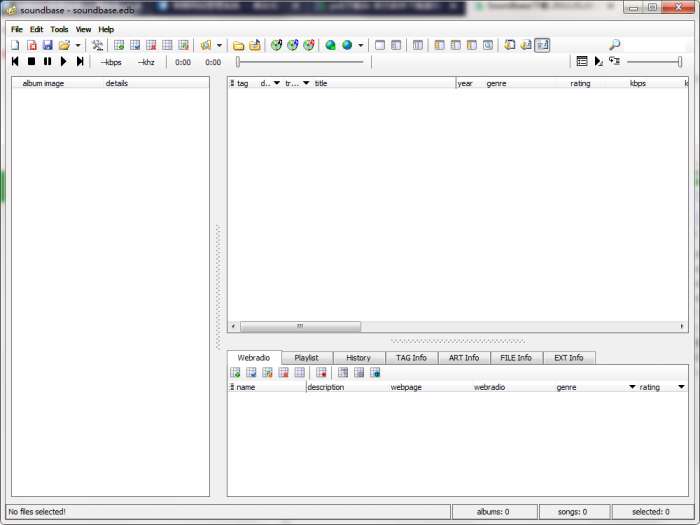This screenshot has height=525, width=700.
Task: Switch to the Playlist tab
Action: pos(306,357)
